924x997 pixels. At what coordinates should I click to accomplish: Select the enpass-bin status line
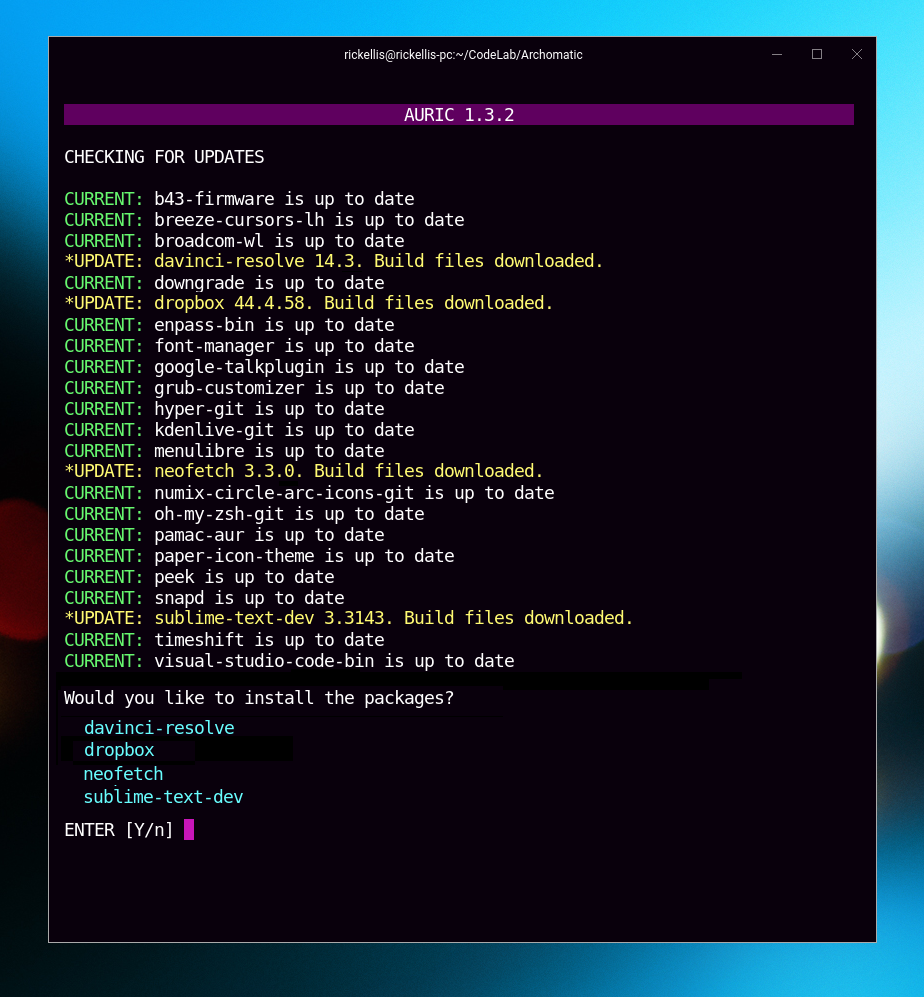pyautogui.click(x=229, y=325)
